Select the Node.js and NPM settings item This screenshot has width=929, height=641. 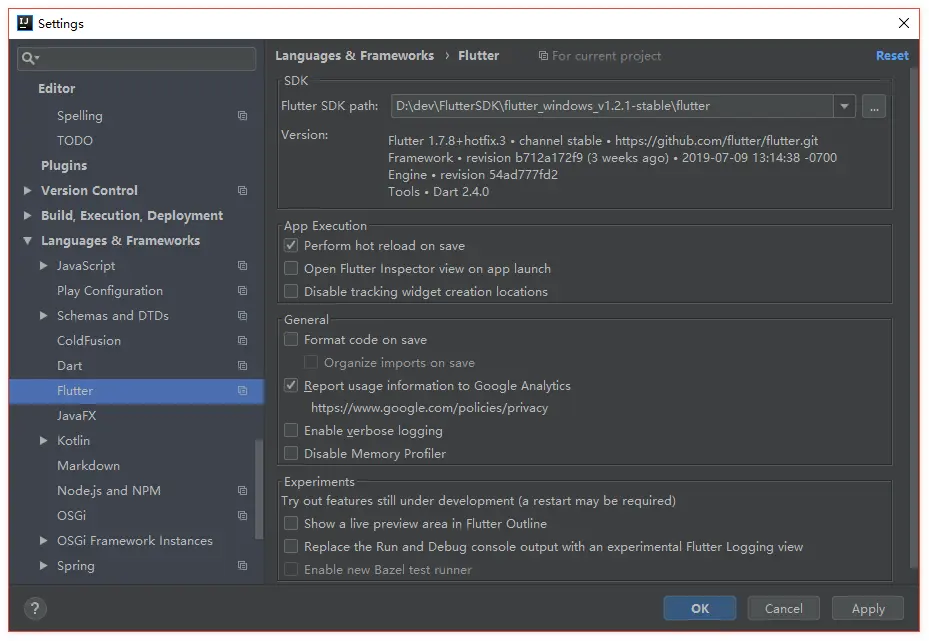108,491
